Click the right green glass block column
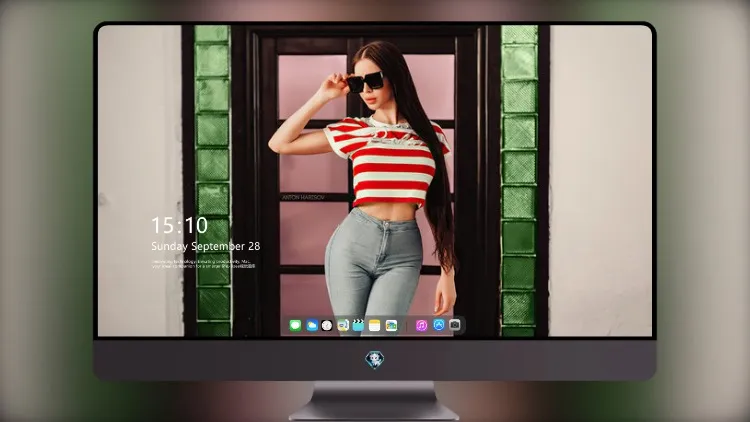 click(x=519, y=181)
